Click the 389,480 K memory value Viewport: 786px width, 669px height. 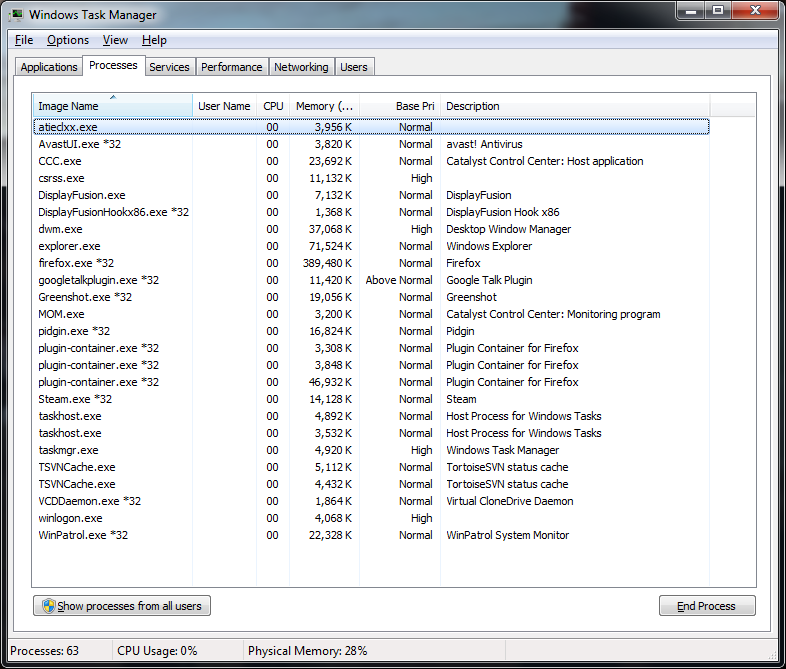(x=327, y=263)
